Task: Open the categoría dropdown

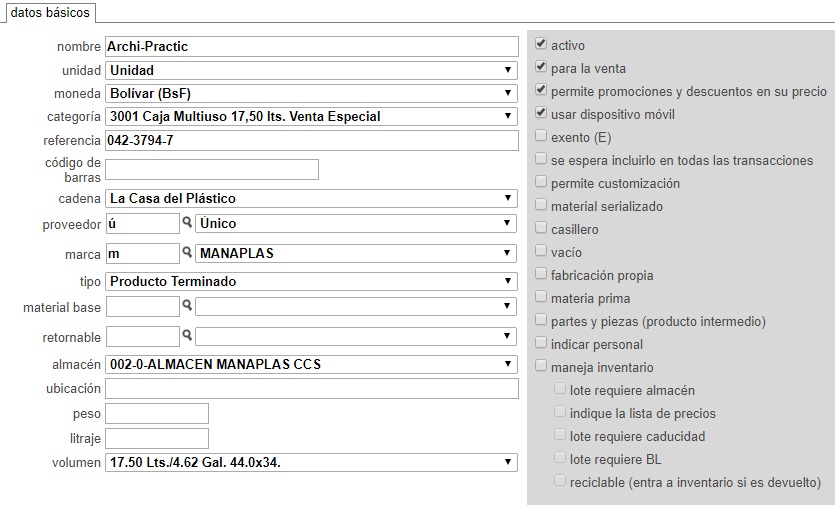Action: coord(312,116)
